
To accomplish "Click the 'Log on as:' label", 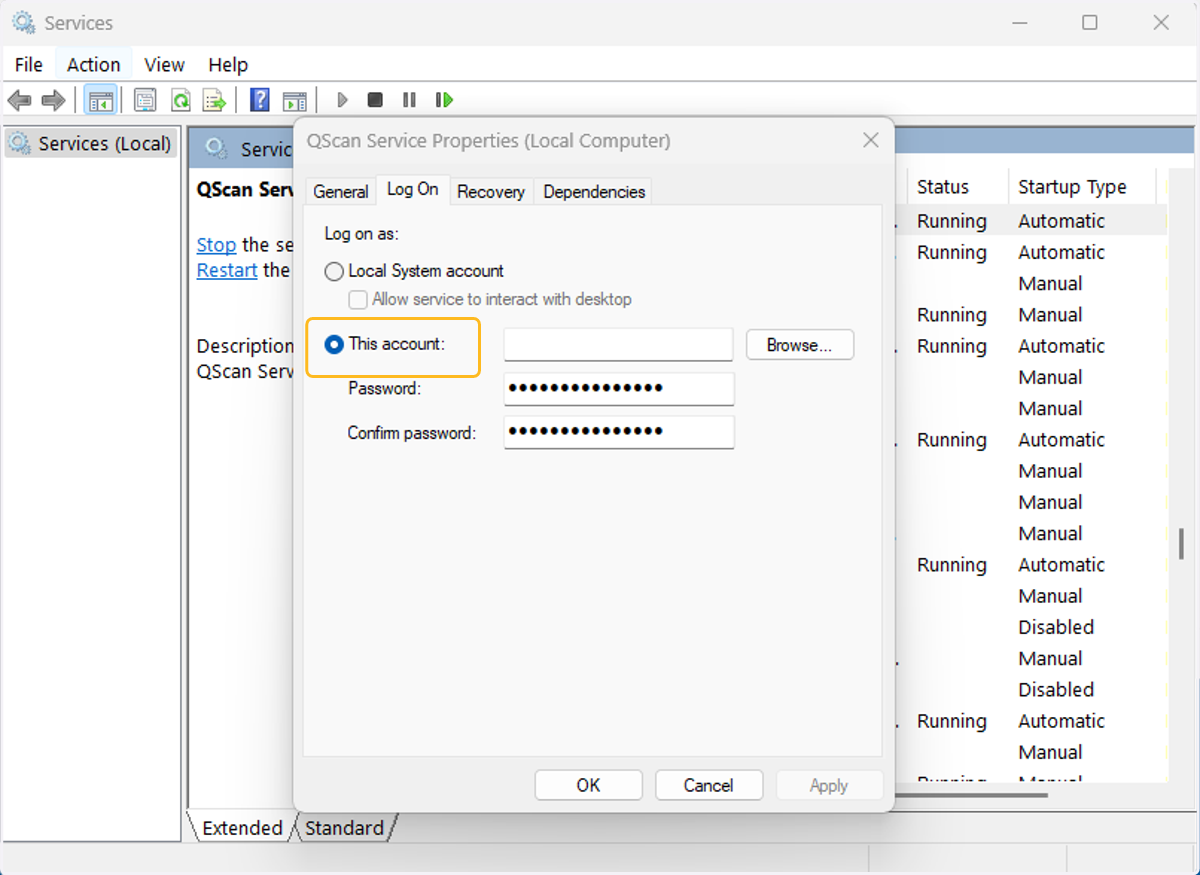I will point(361,234).
